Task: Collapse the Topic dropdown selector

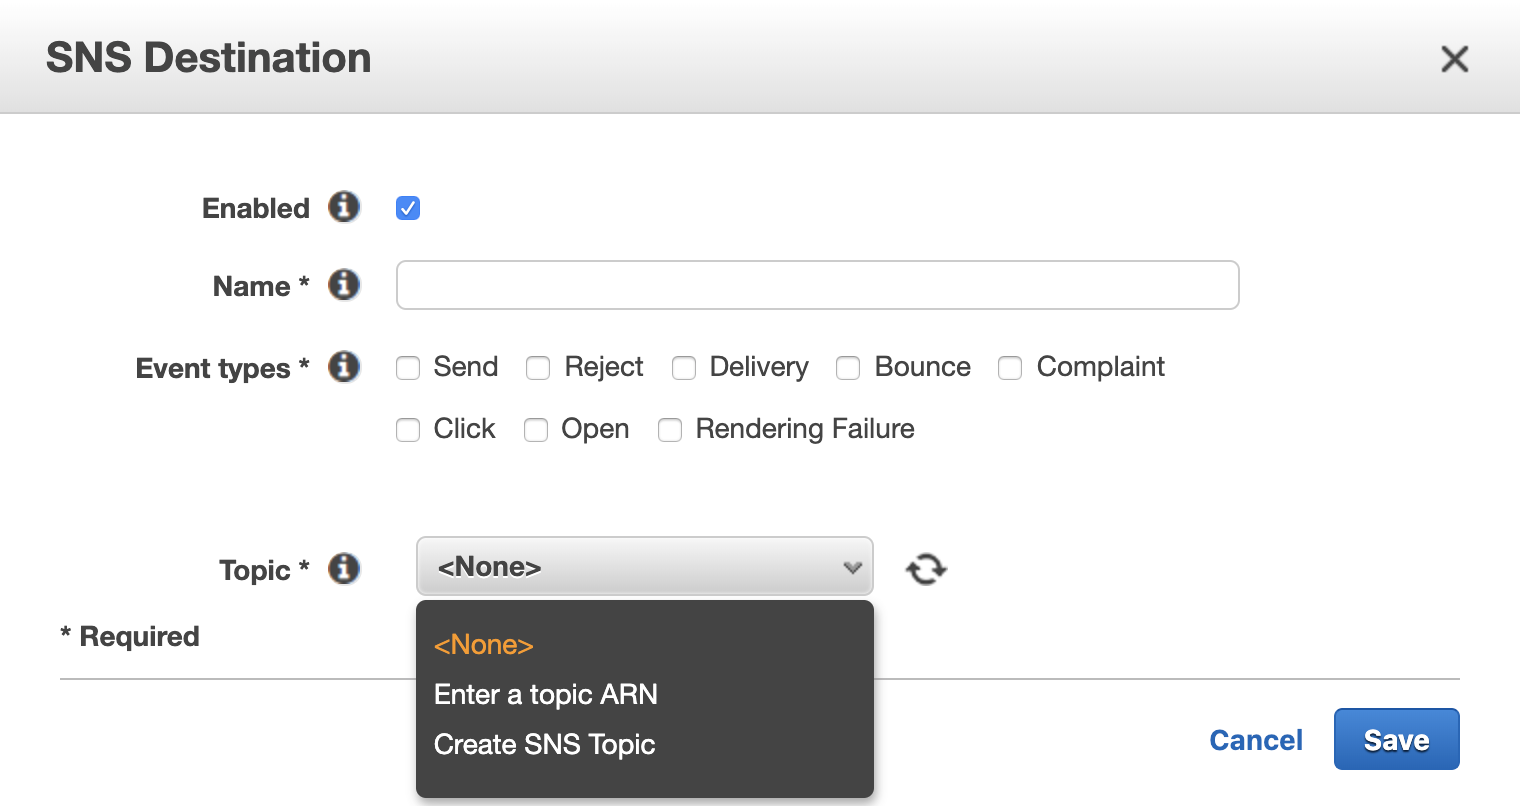Action: coord(644,567)
